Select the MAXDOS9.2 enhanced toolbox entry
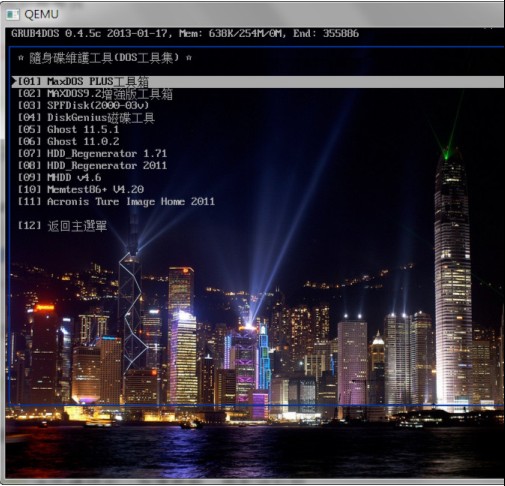 point(95,94)
